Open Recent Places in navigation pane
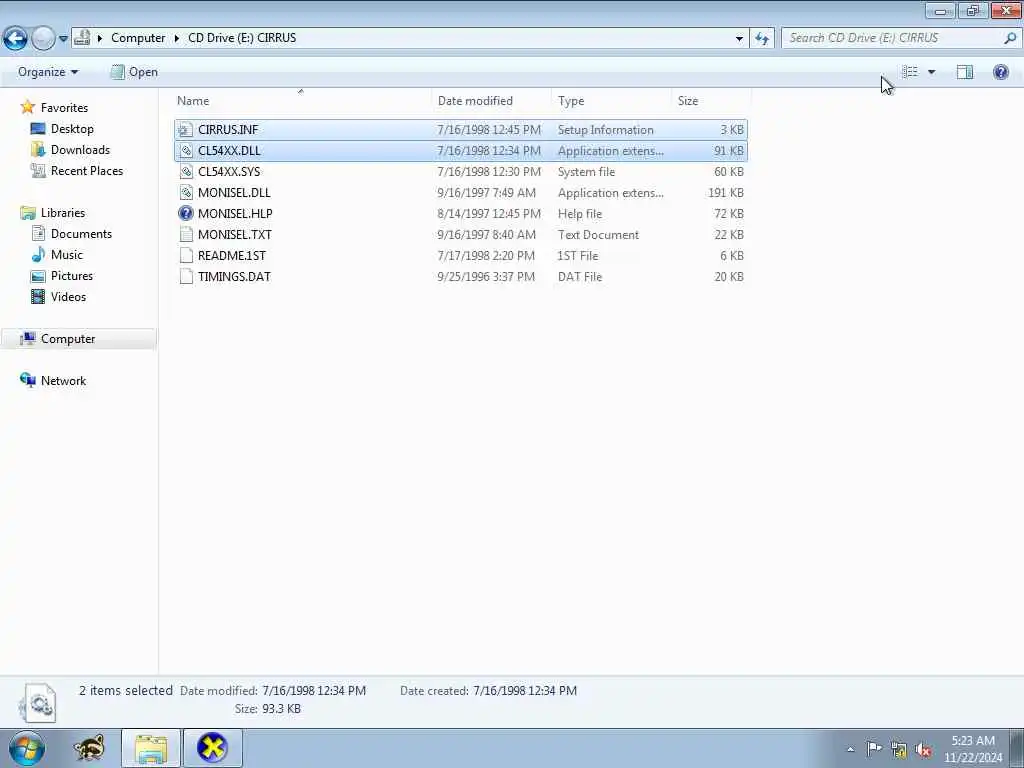This screenshot has width=1024, height=768. point(77,170)
